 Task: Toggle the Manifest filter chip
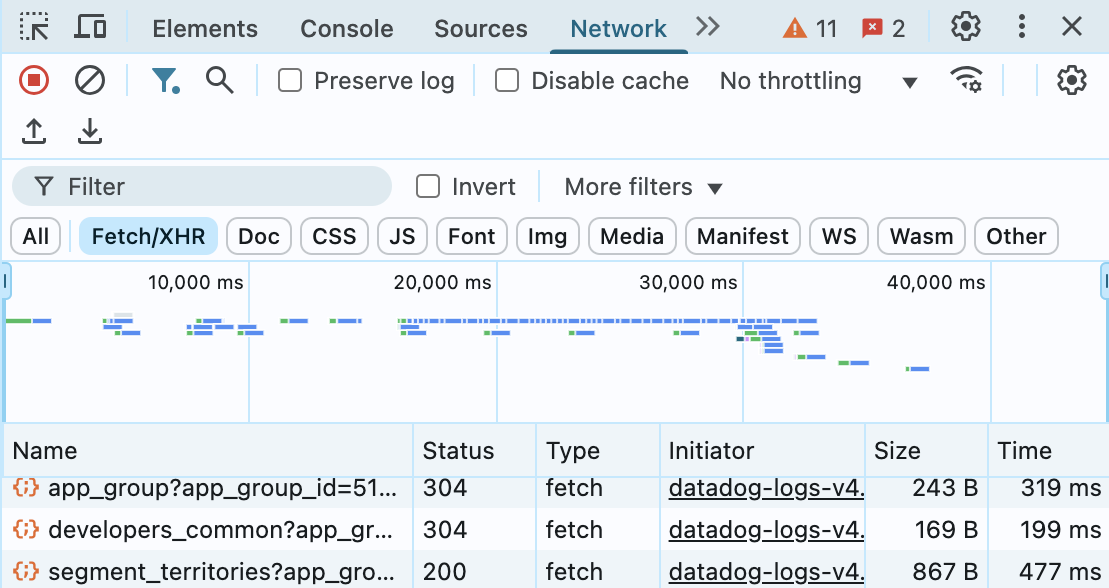[x=743, y=236]
